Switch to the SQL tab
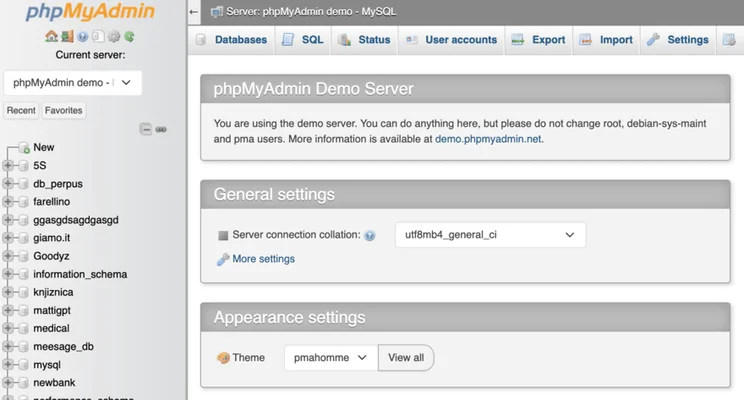This screenshot has width=744, height=400. [303, 40]
